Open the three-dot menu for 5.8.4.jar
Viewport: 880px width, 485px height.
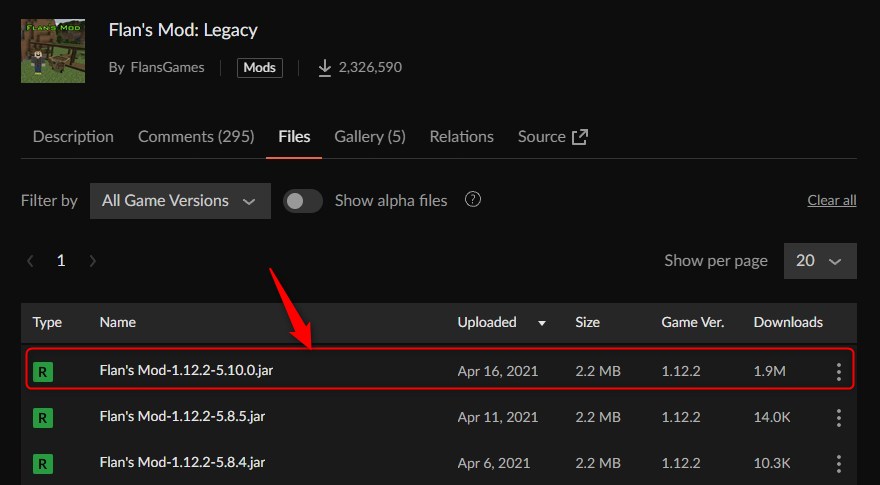(x=838, y=464)
